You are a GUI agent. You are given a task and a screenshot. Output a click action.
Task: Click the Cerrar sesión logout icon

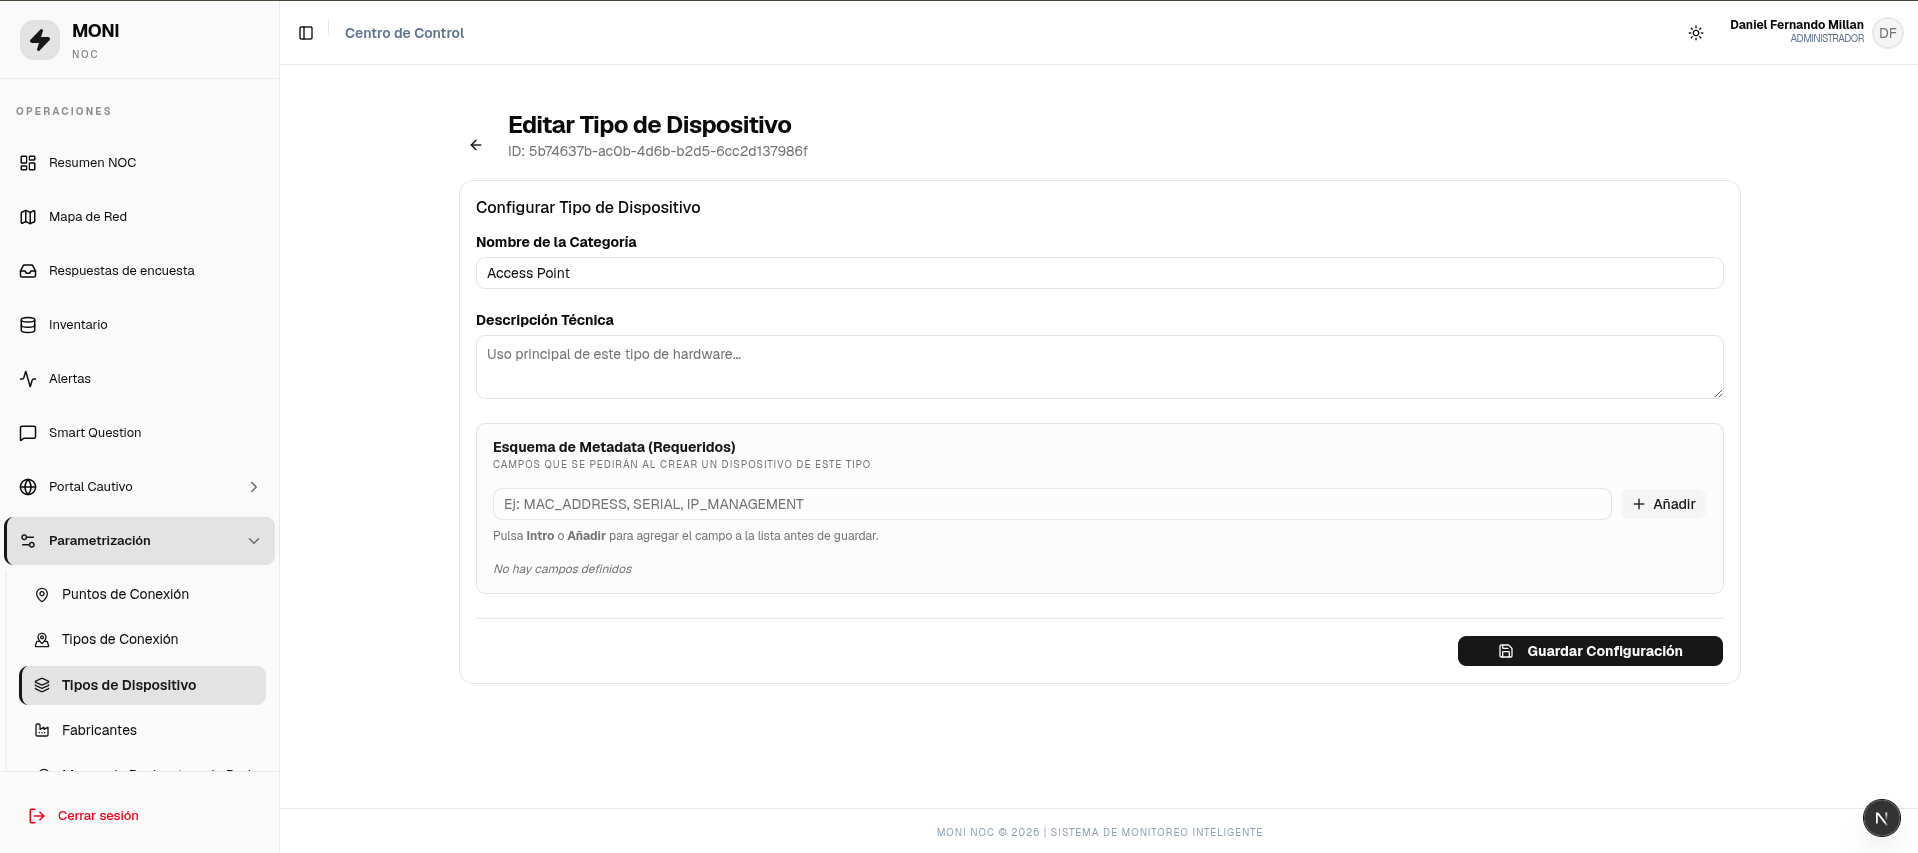[37, 816]
